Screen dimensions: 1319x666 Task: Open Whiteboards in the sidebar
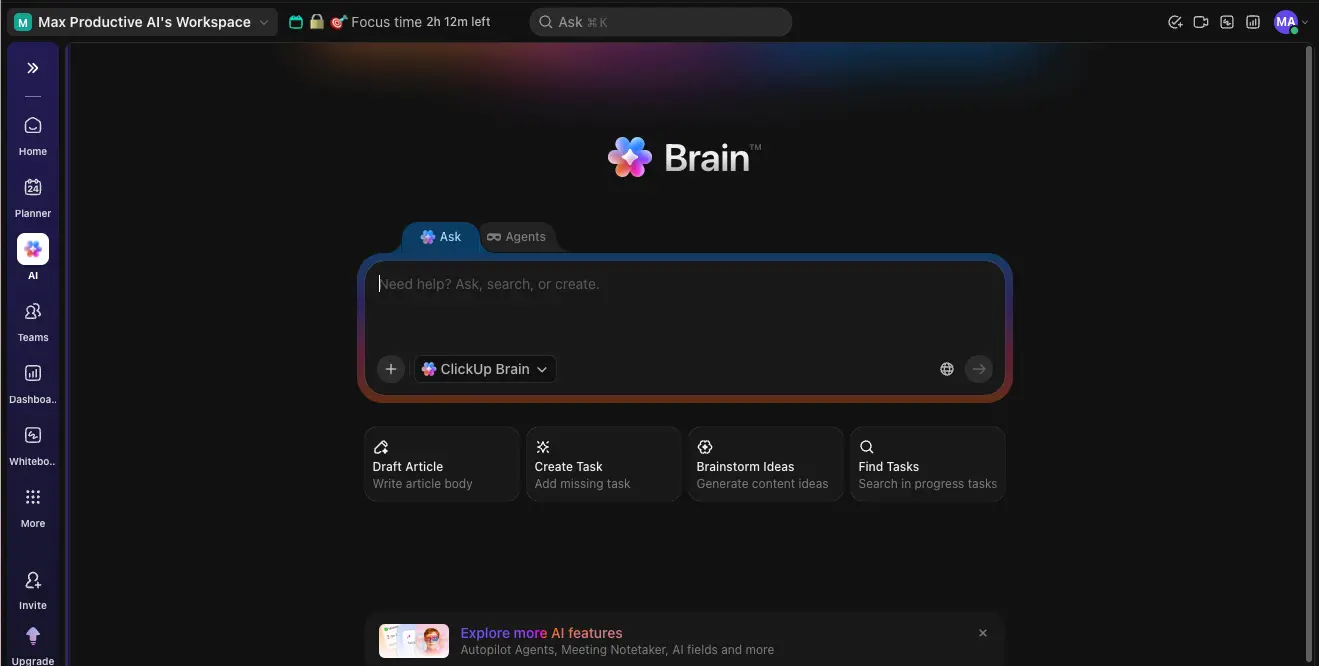[x=32, y=443]
